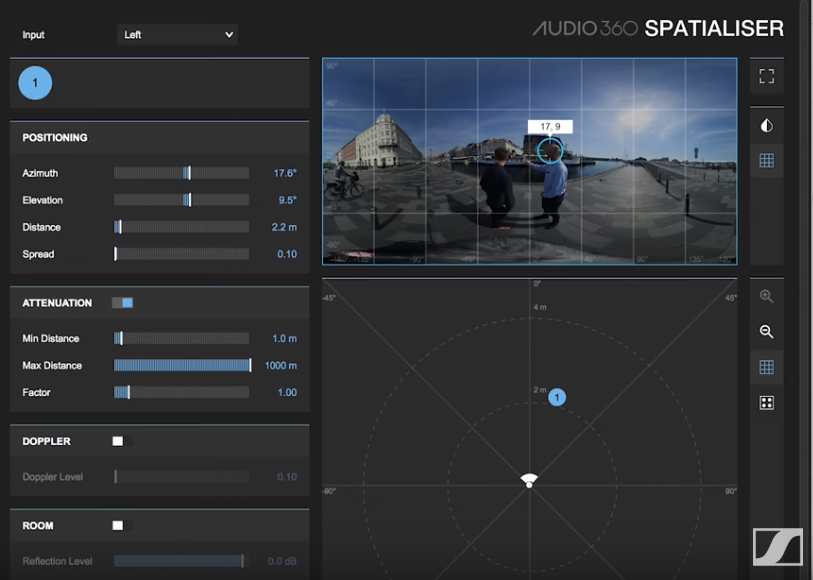The height and width of the screenshot is (580, 813).
Task: Click the Max Distance slider
Action: [x=182, y=365]
